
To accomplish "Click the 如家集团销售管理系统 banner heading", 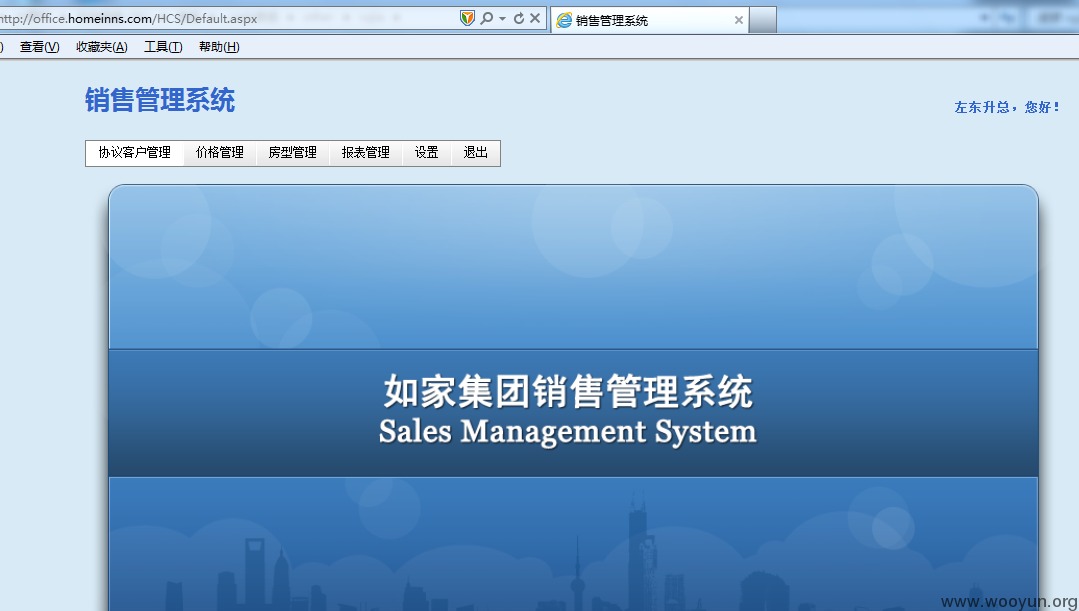I will pos(568,392).
